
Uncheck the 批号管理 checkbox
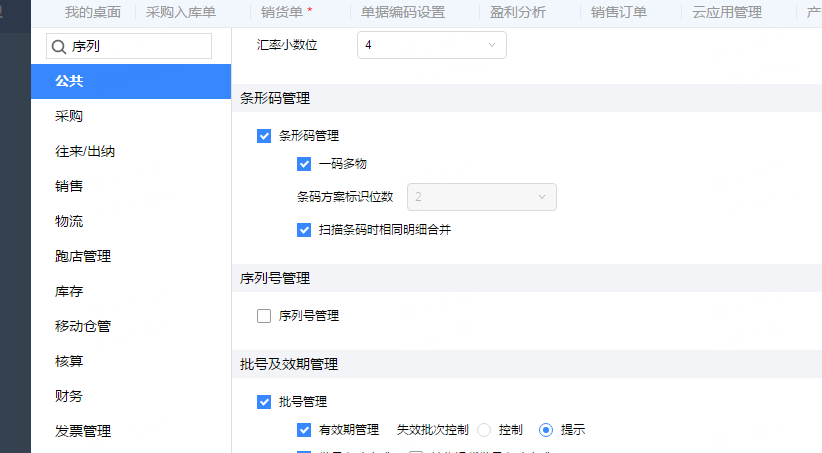click(264, 402)
